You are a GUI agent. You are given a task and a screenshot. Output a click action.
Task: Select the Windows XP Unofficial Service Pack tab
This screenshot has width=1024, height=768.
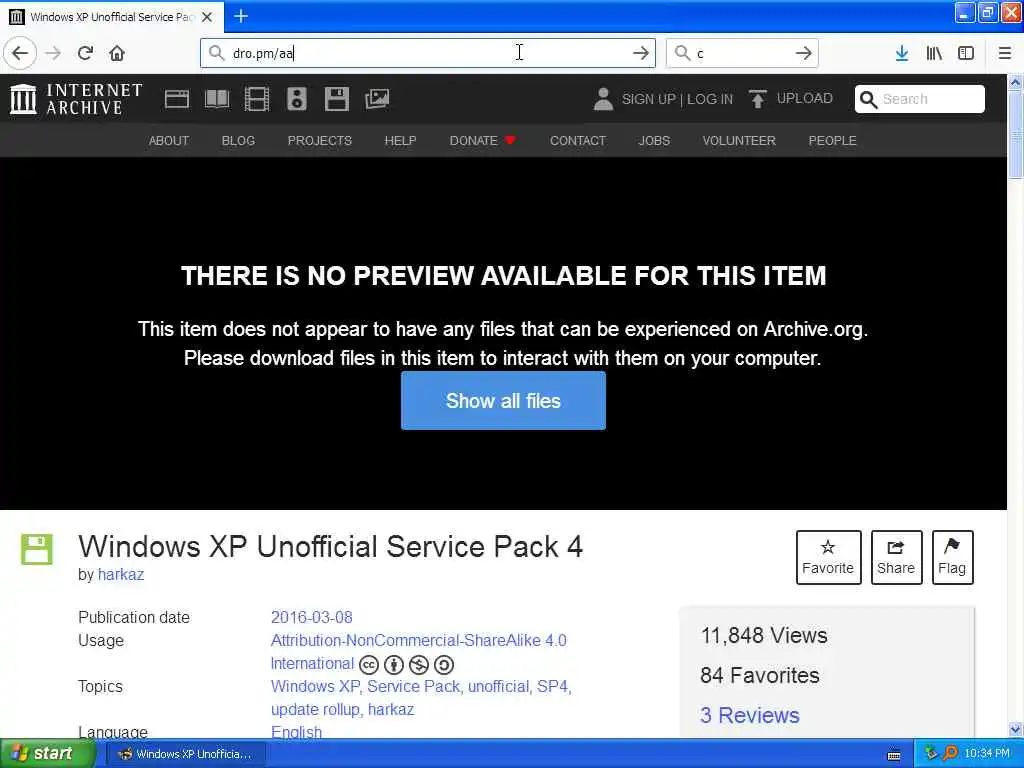click(x=112, y=17)
